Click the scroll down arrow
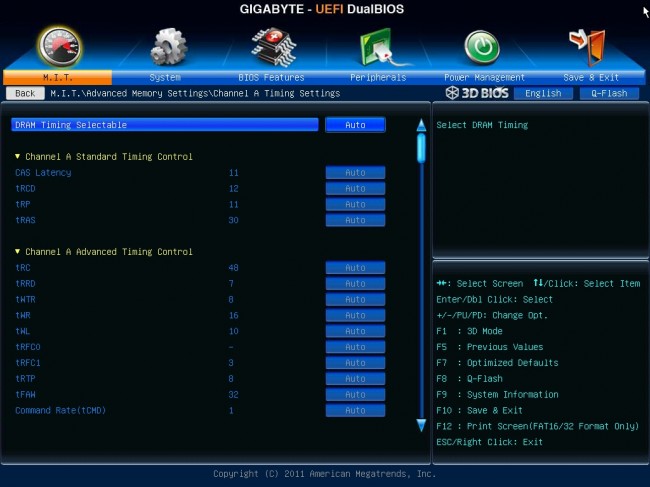Screen dimensions: 650x487 pos(421,425)
